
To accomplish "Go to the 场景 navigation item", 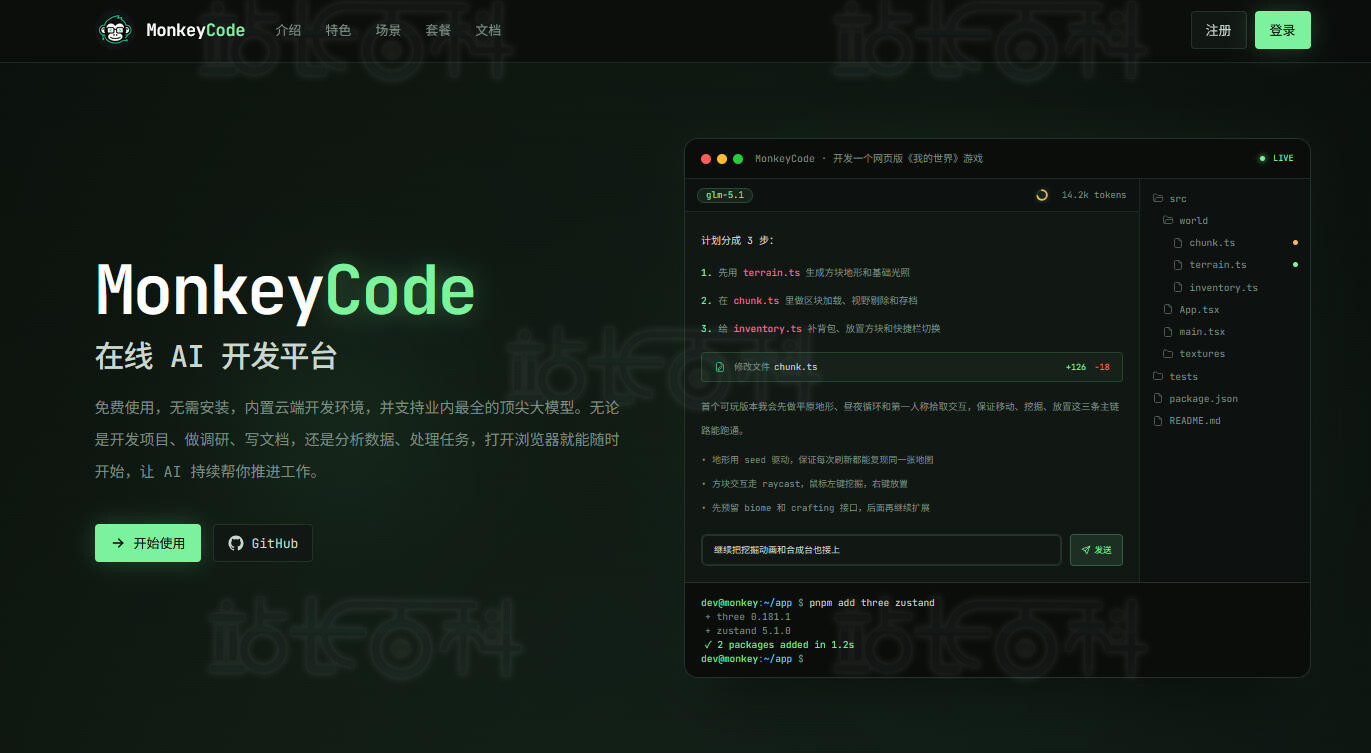I will [388, 30].
